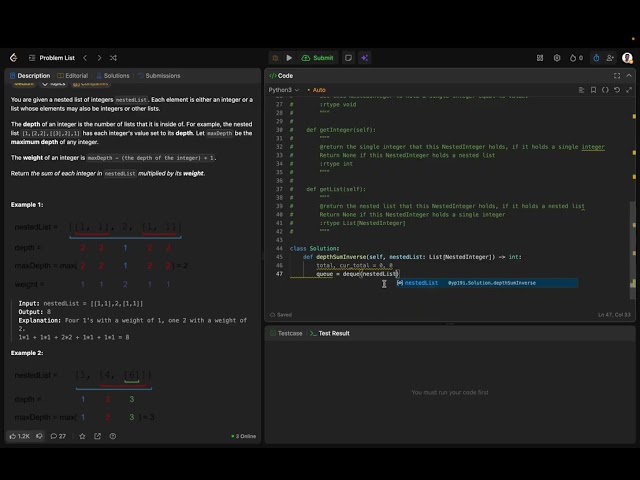This screenshot has width=640, height=480.
Task: Click the green Submit button
Action: tap(318, 58)
